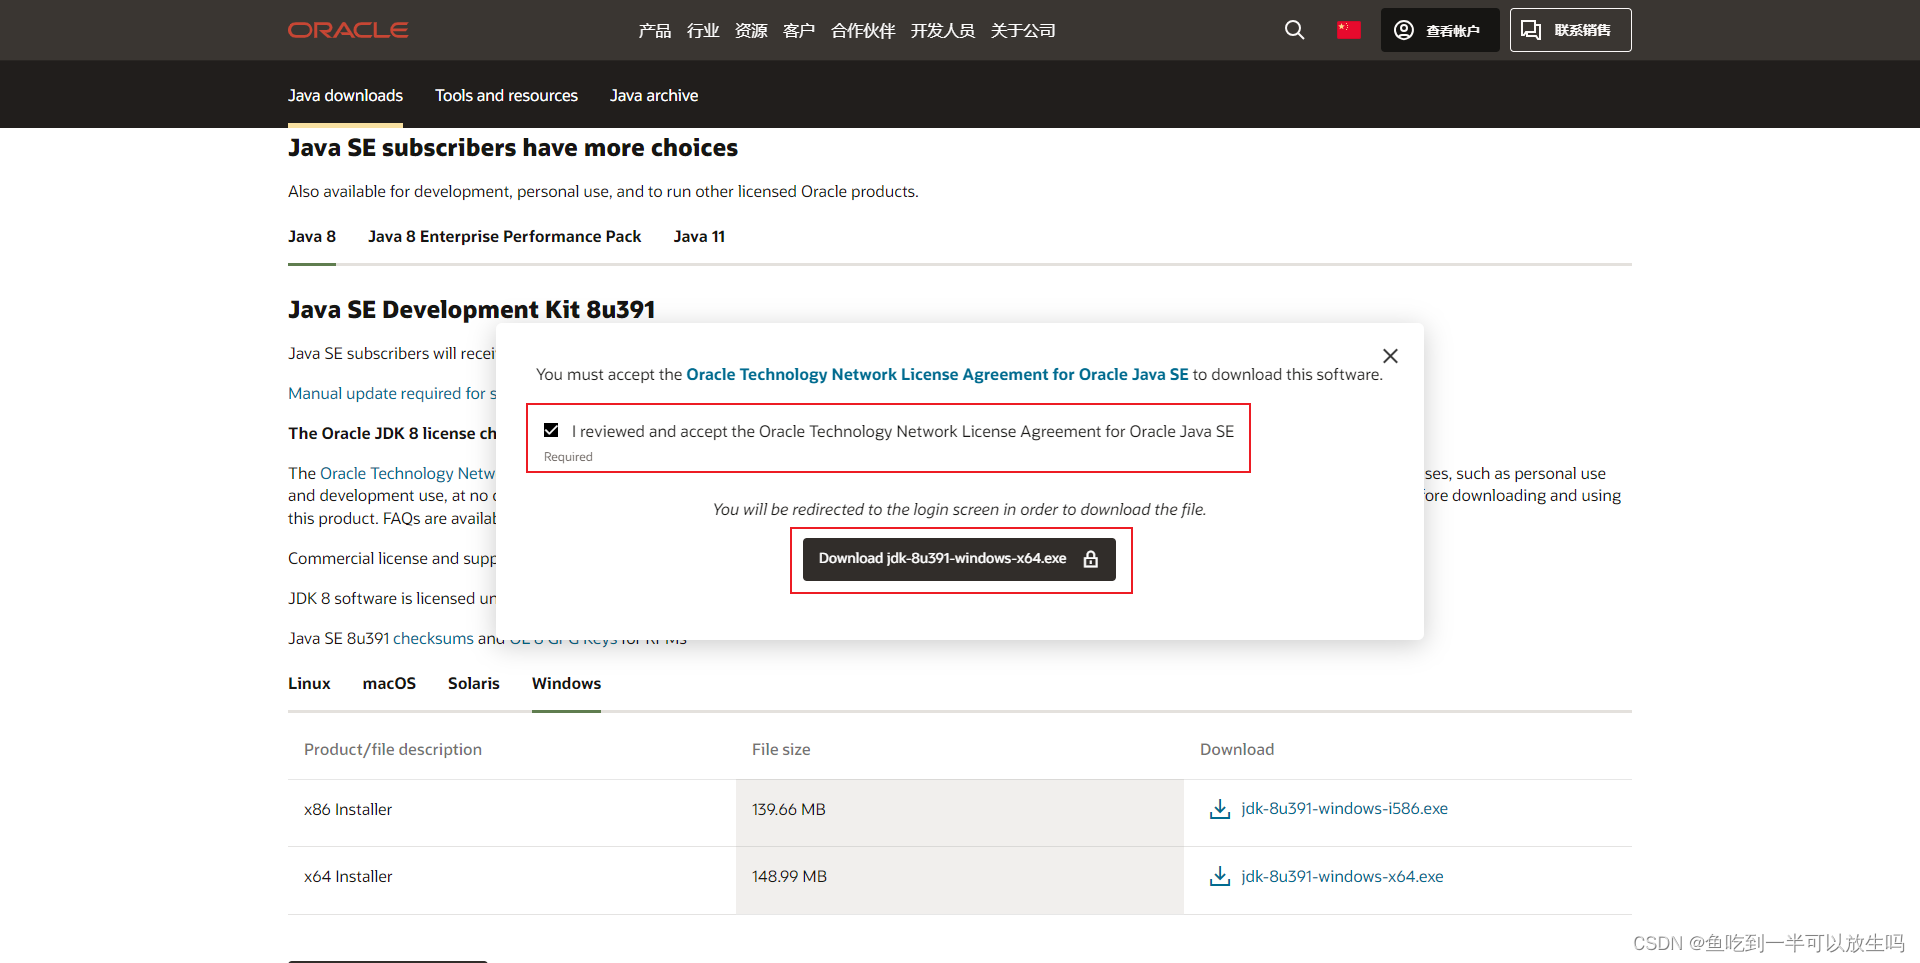The height and width of the screenshot is (963, 1920).
Task: Click download icon beside jdk-8u391-windows-i586.exe
Action: [x=1220, y=809]
